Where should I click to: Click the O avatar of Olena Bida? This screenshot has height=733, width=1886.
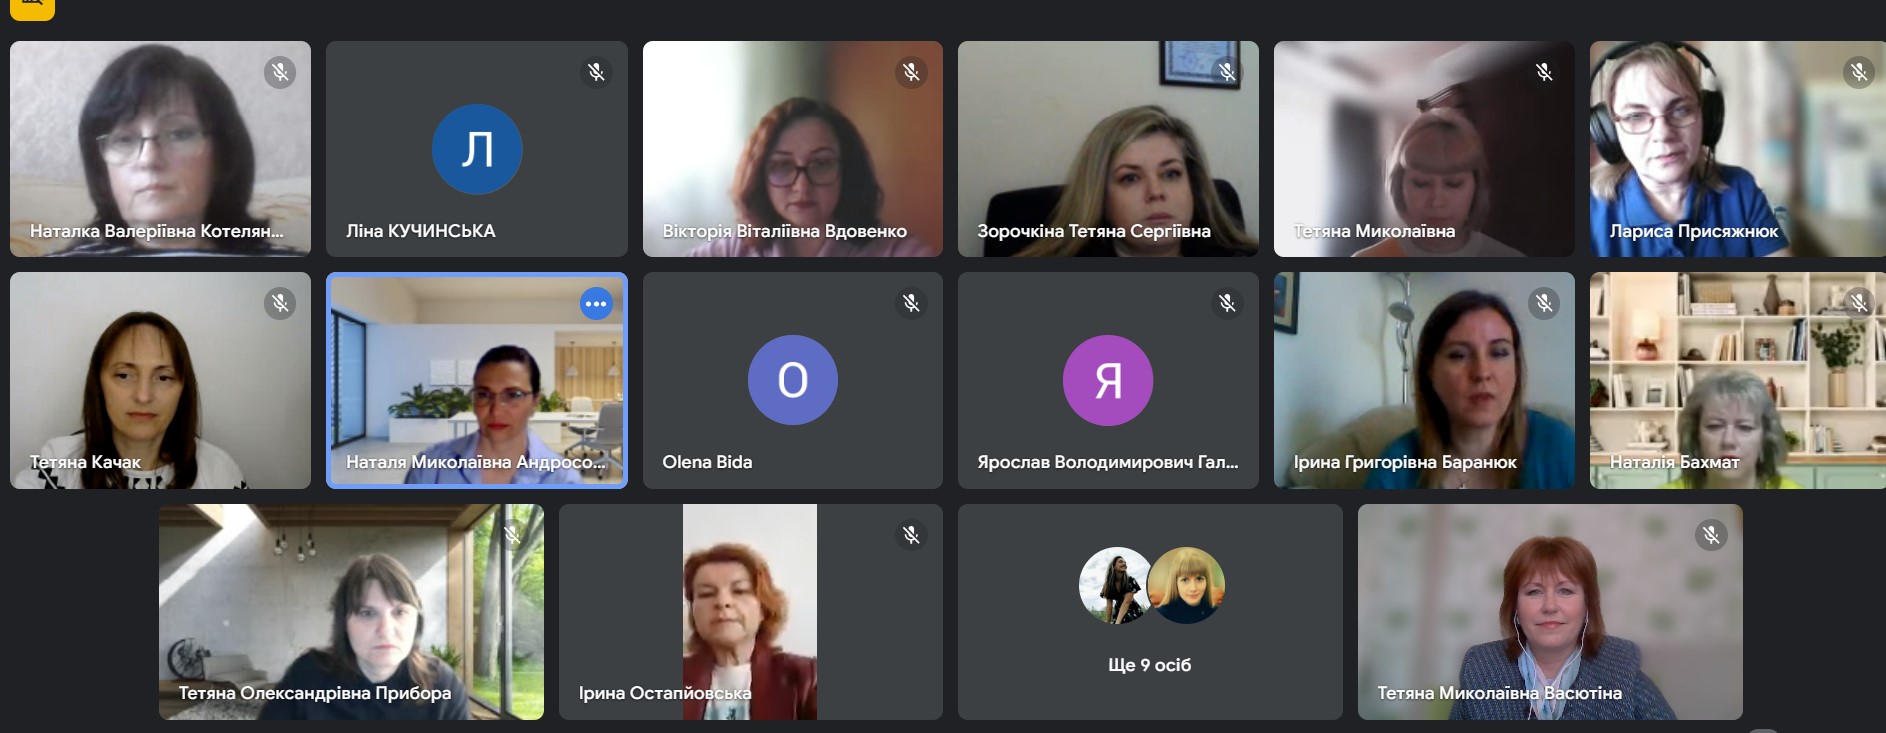point(793,380)
